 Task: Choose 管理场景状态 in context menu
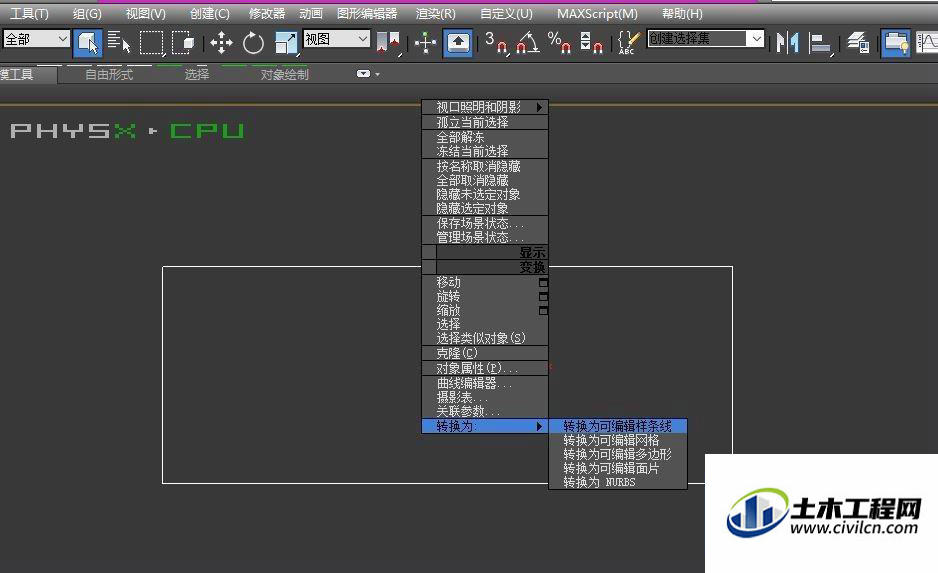[485, 237]
